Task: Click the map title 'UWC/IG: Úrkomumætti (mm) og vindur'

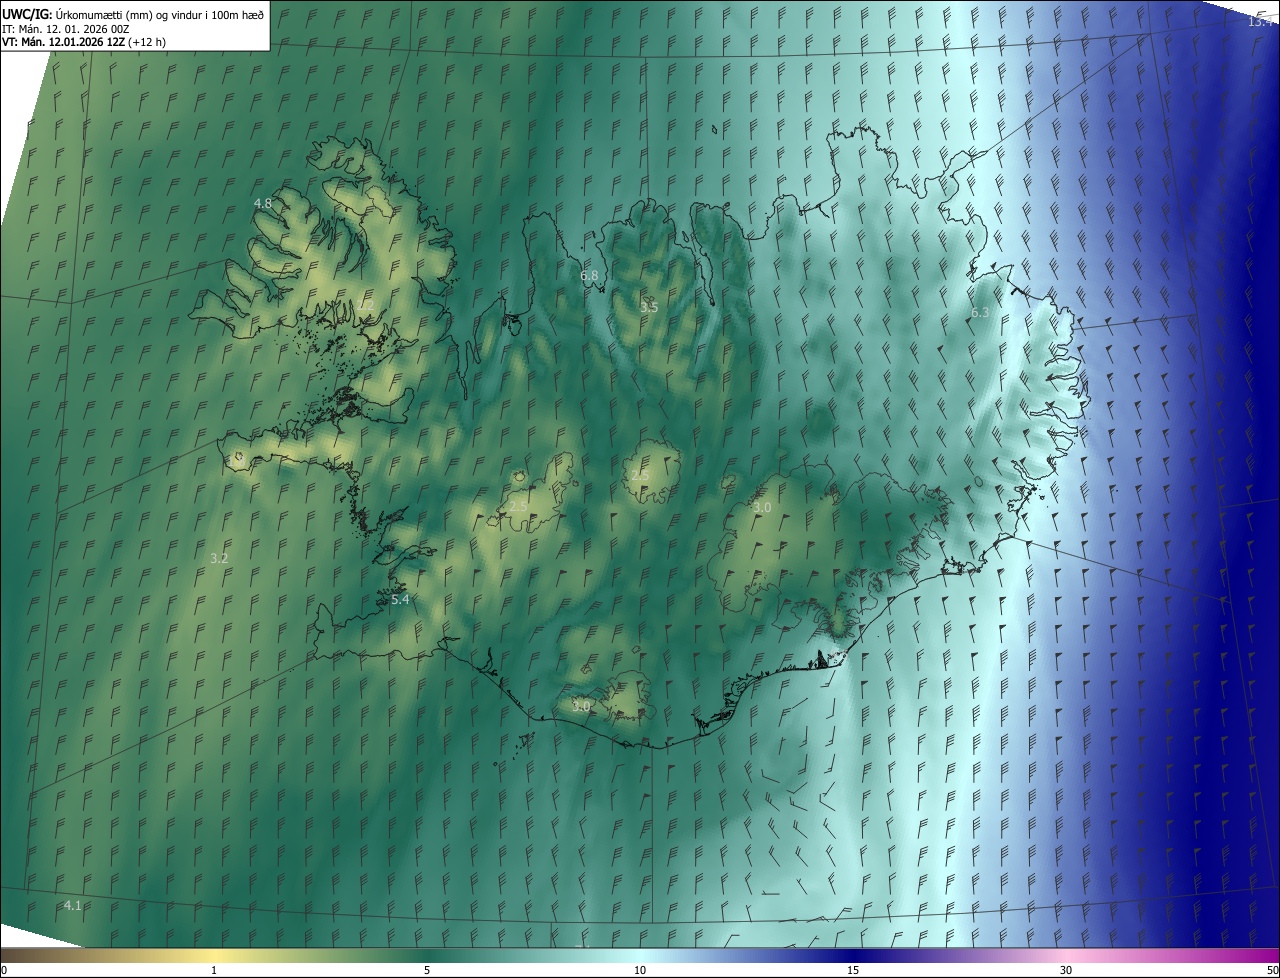Action: pyautogui.click(x=133, y=14)
